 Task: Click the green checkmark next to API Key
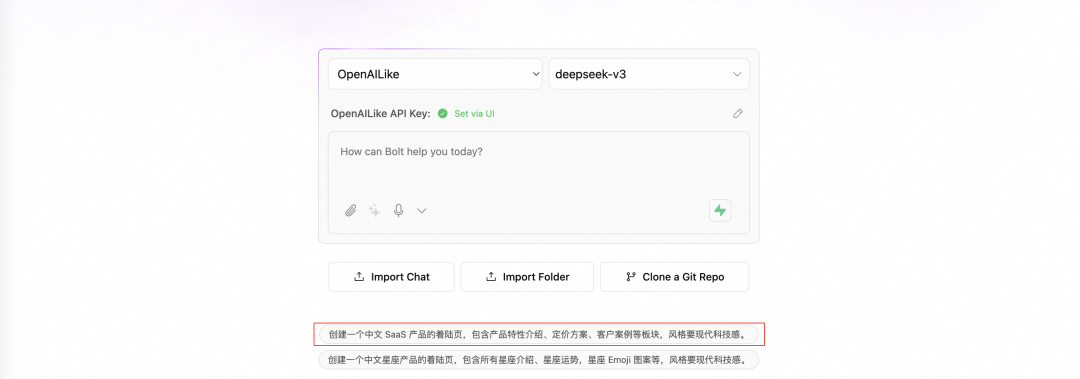point(443,114)
